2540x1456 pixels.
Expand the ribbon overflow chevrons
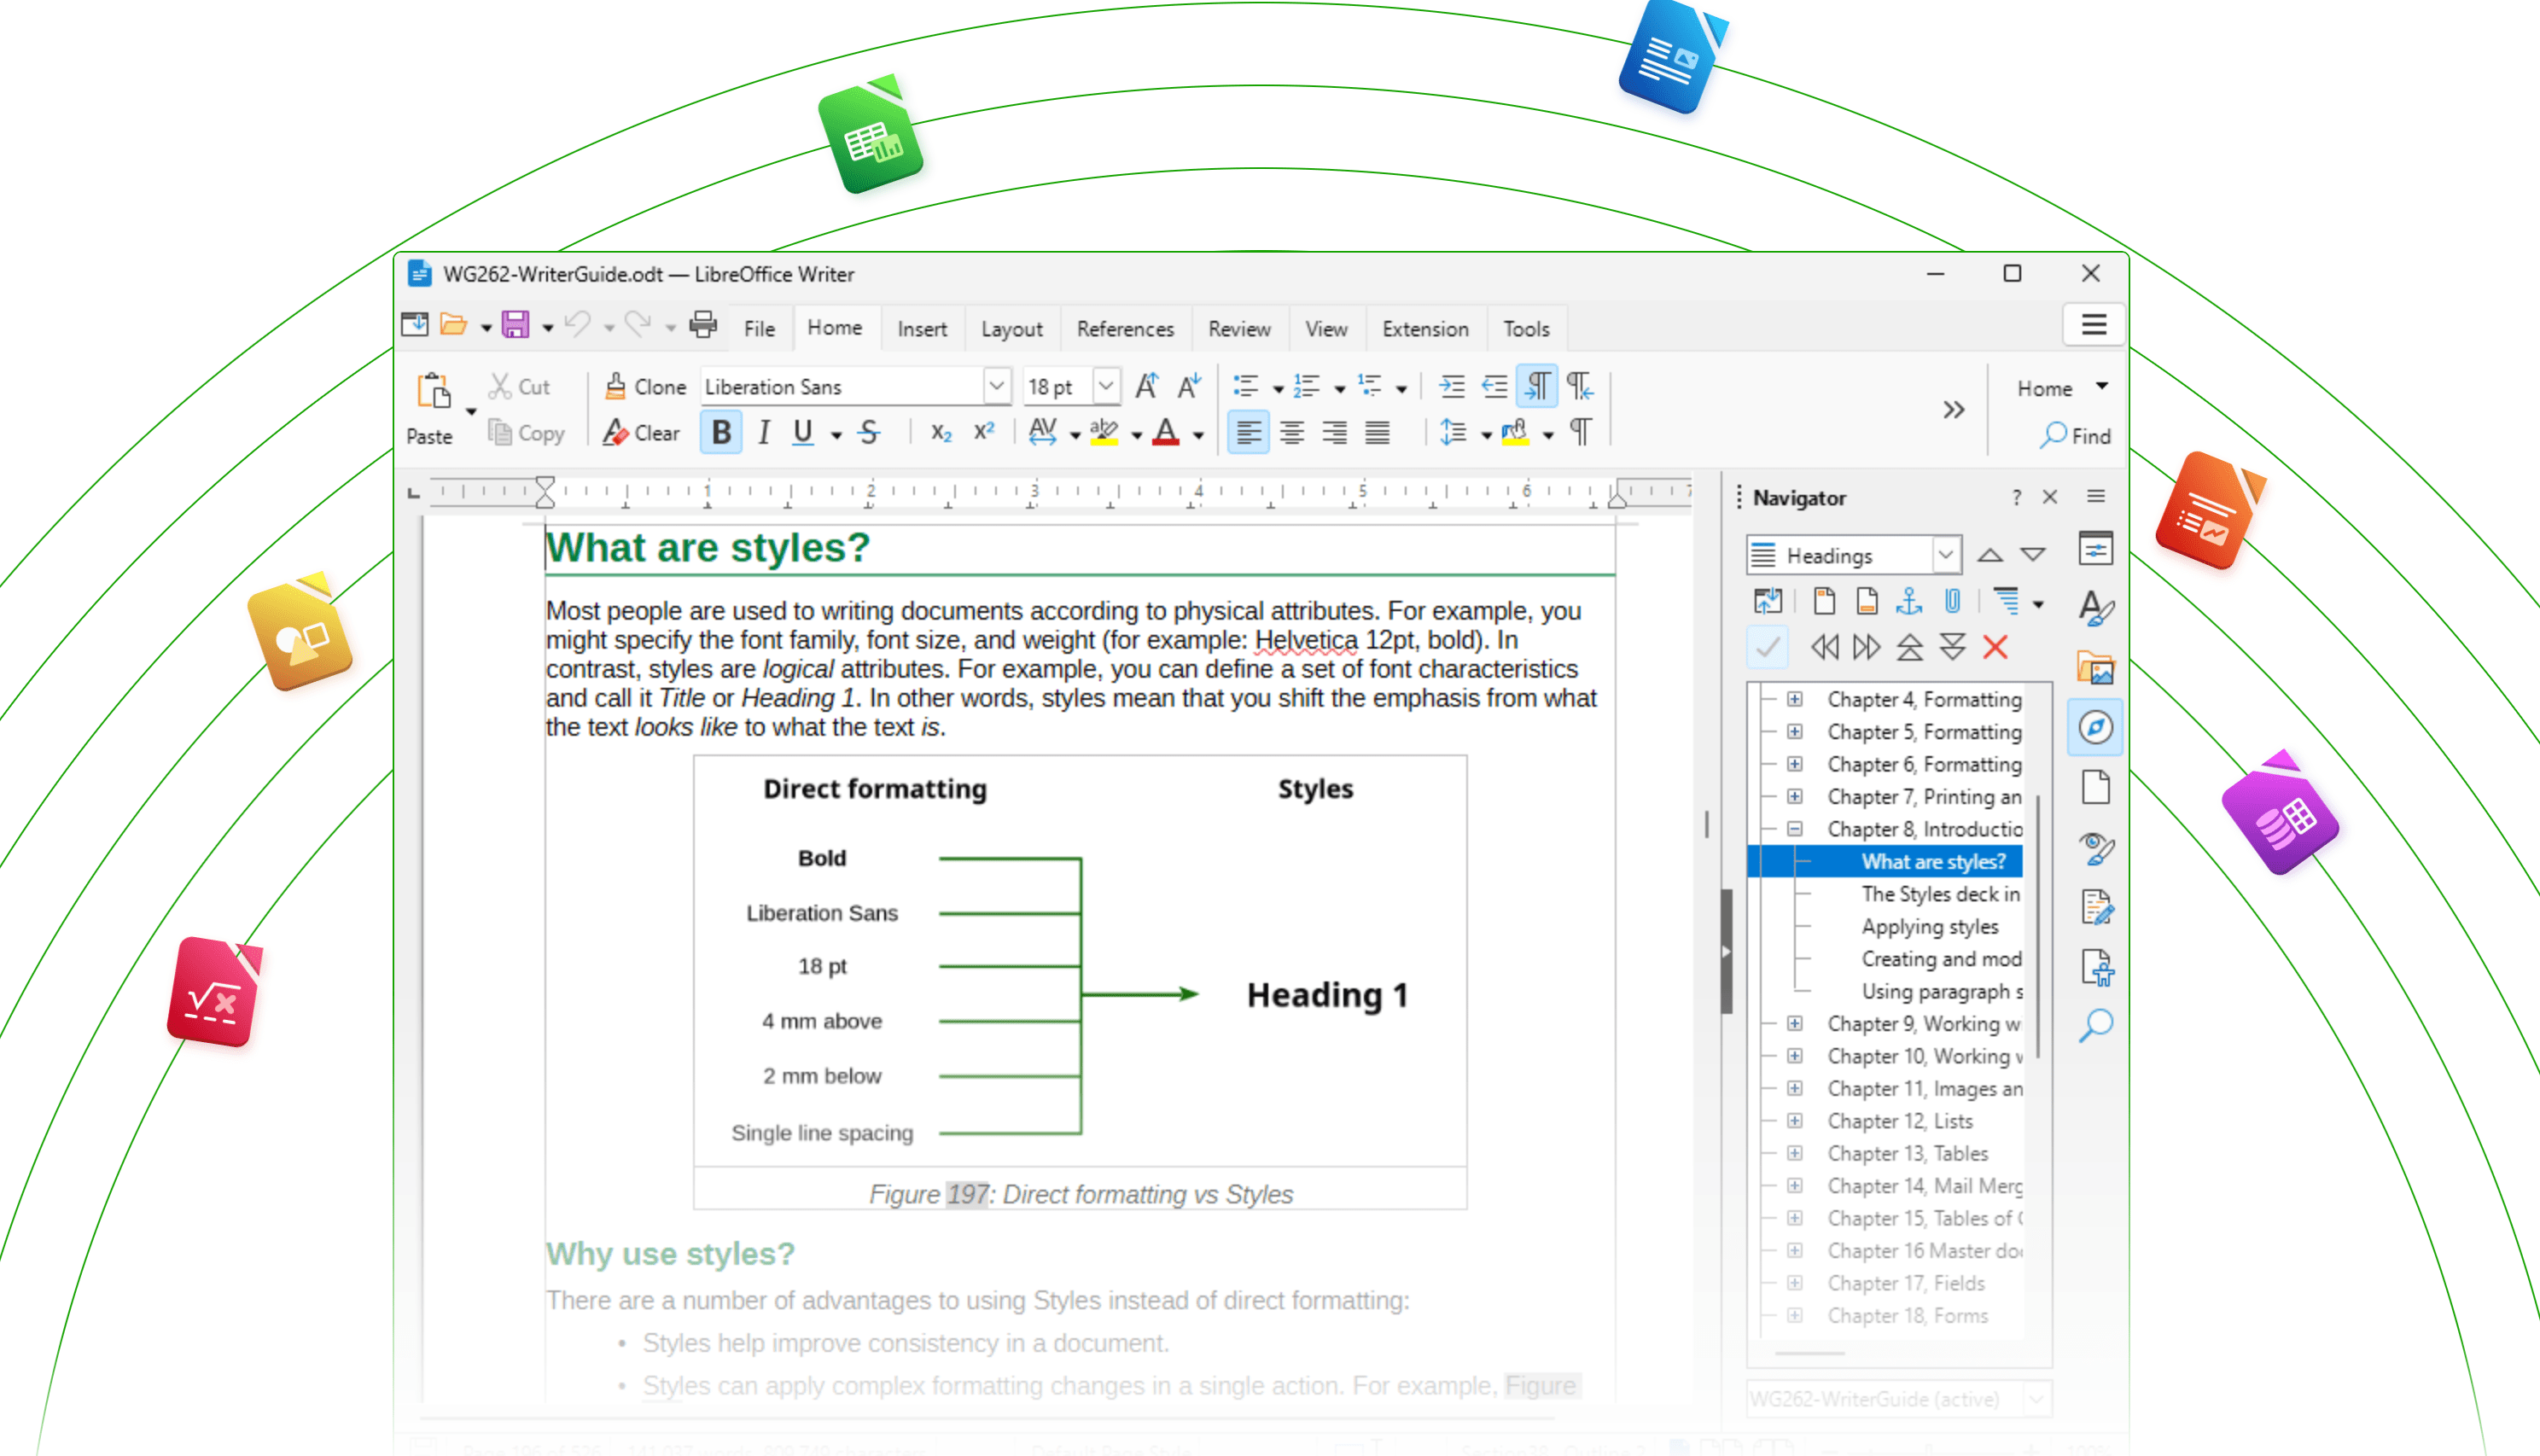coord(1953,410)
